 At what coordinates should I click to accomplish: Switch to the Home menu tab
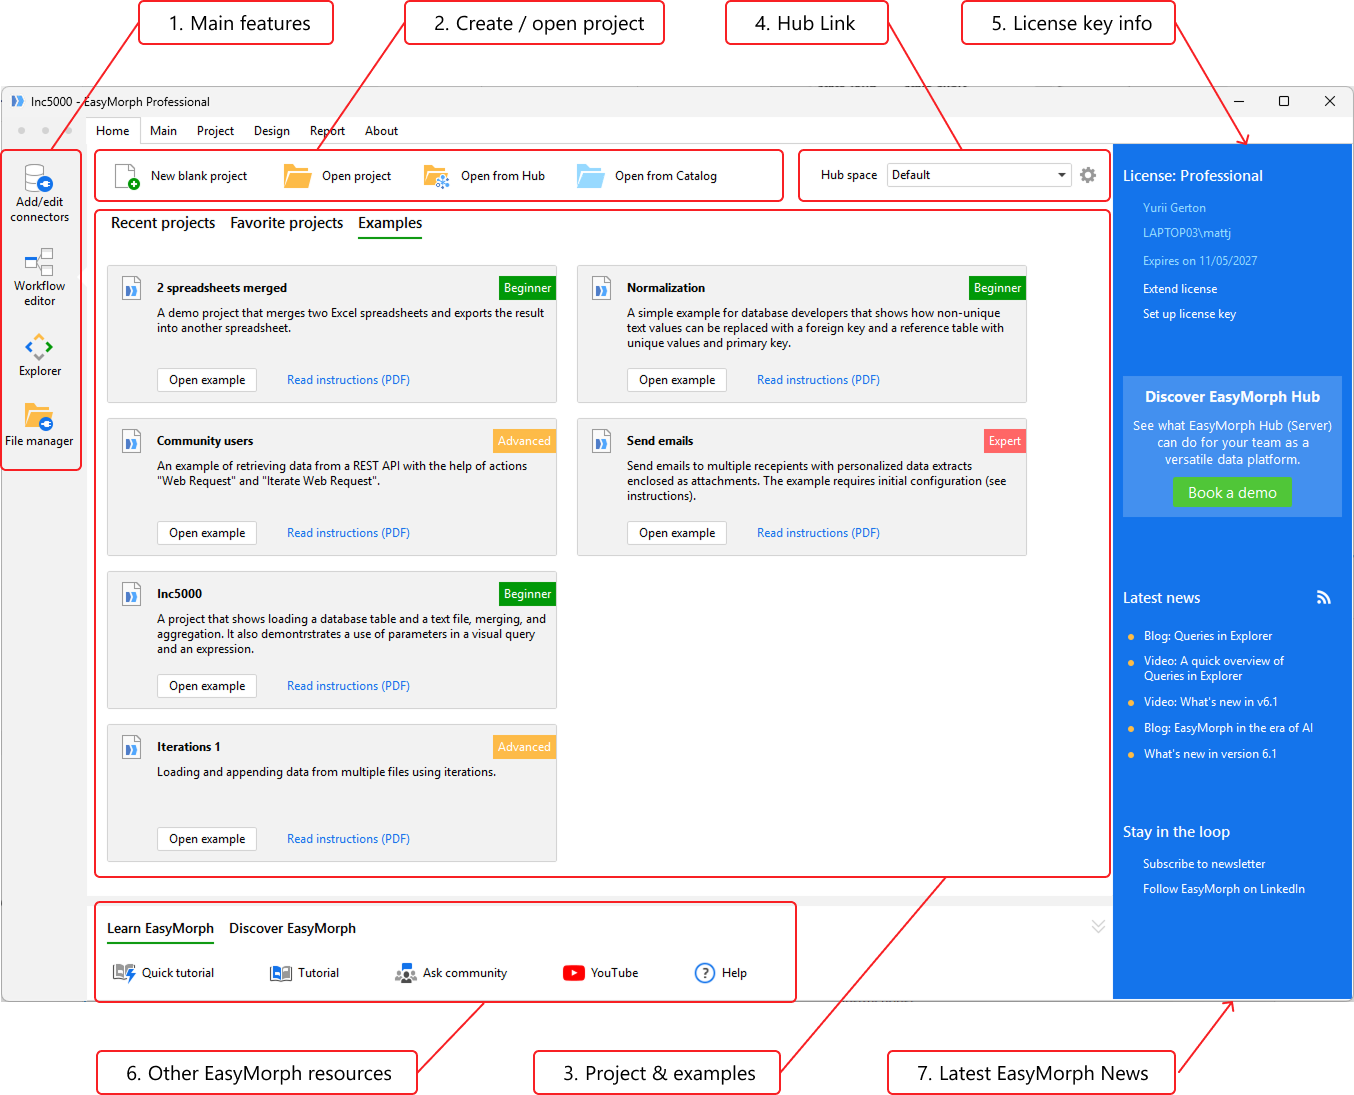pyautogui.click(x=113, y=131)
